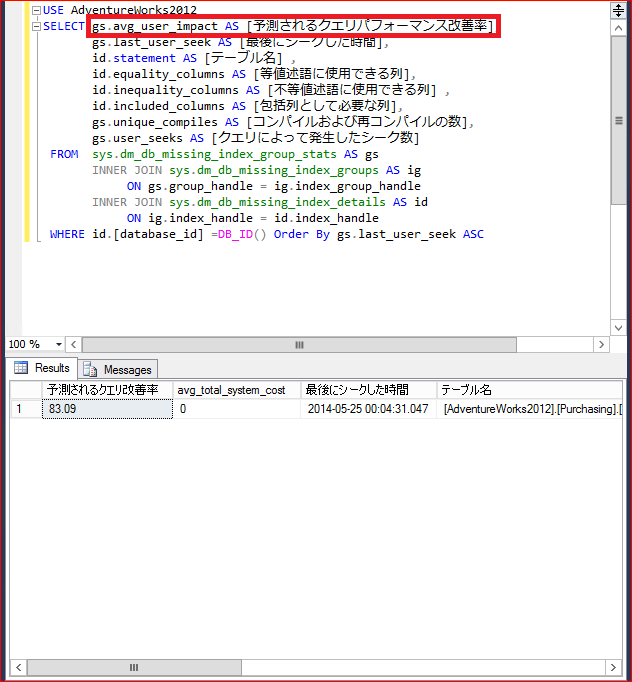This screenshot has width=632, height=682.
Task: Switch to the Results tab
Action: pos(42,368)
